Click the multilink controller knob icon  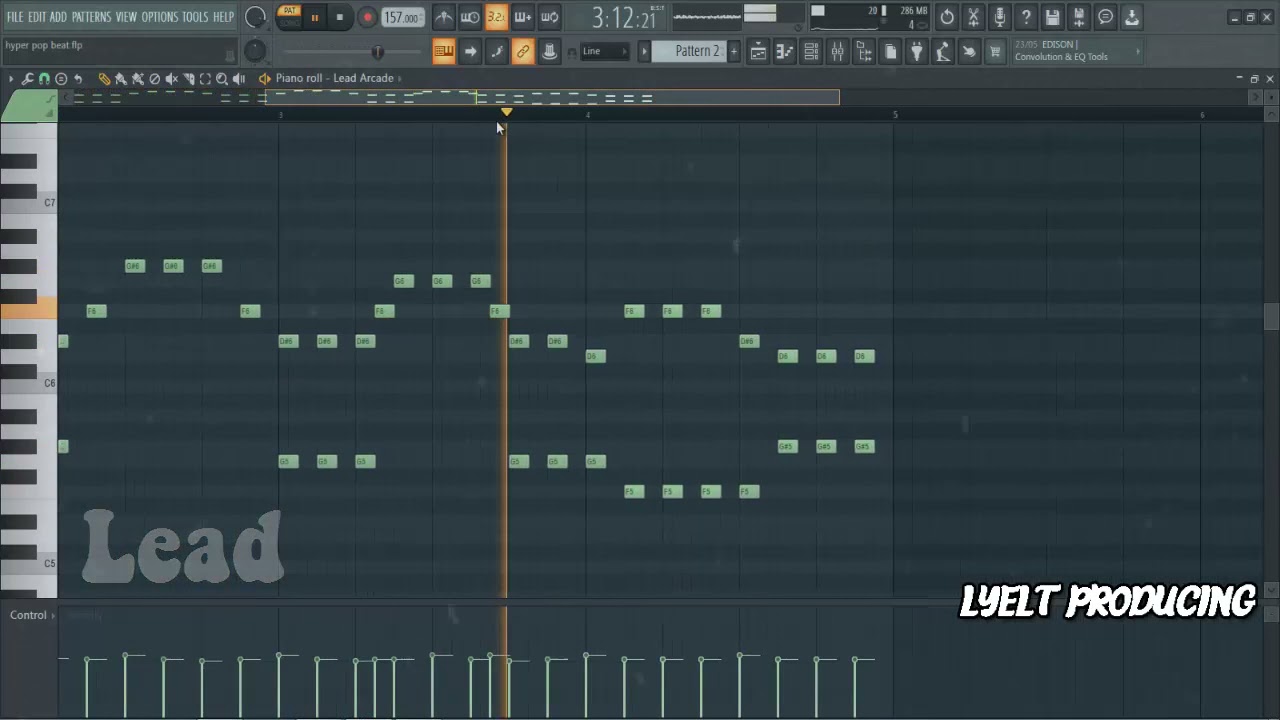549,52
